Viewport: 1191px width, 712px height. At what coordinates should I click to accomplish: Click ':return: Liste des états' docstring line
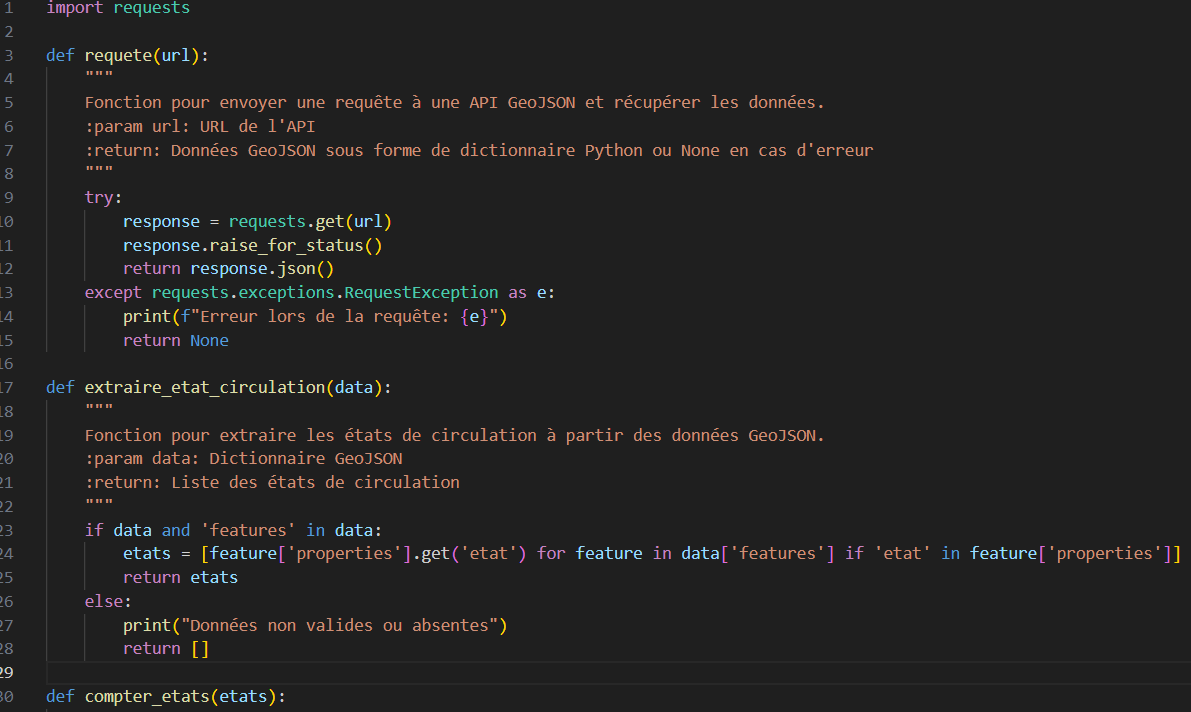click(272, 483)
